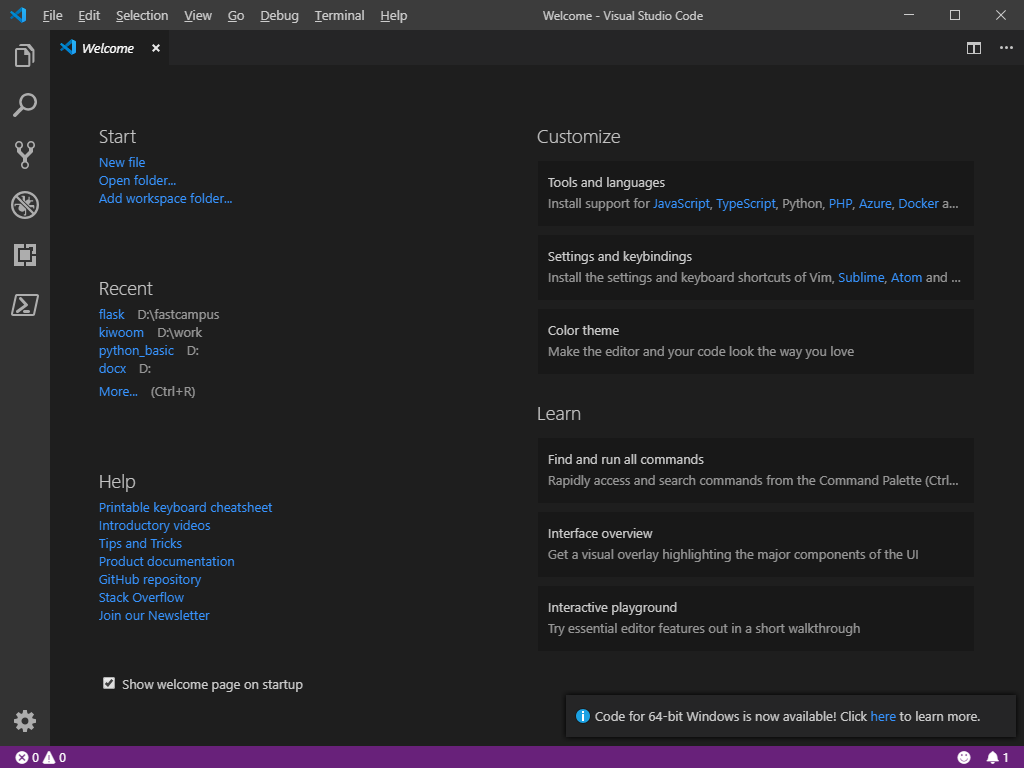Open the Selection menu
The width and height of the screenshot is (1024, 768).
pos(142,15)
